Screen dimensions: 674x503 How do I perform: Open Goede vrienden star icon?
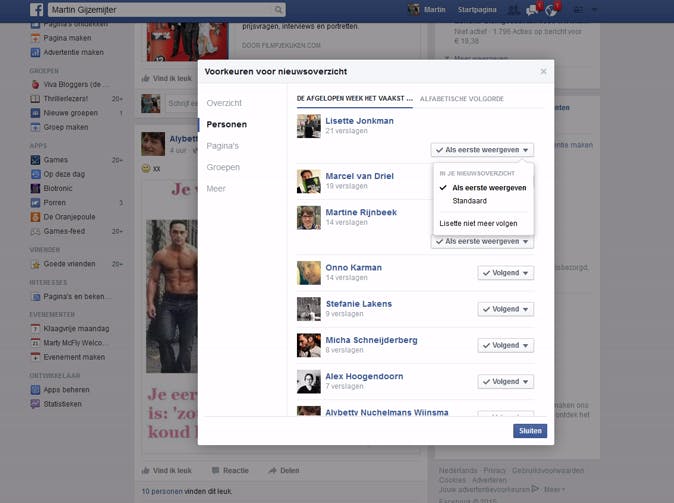tap(35, 264)
